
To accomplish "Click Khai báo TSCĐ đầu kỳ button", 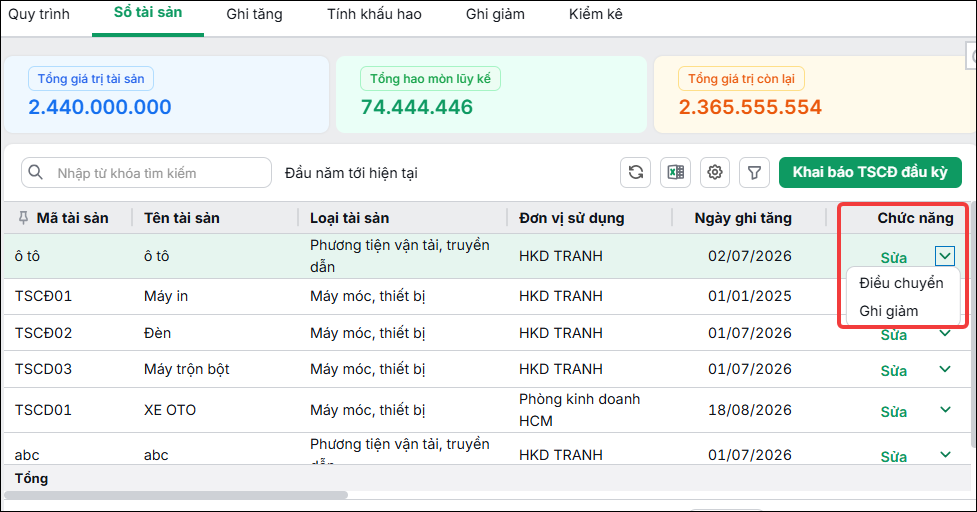I will (870, 173).
